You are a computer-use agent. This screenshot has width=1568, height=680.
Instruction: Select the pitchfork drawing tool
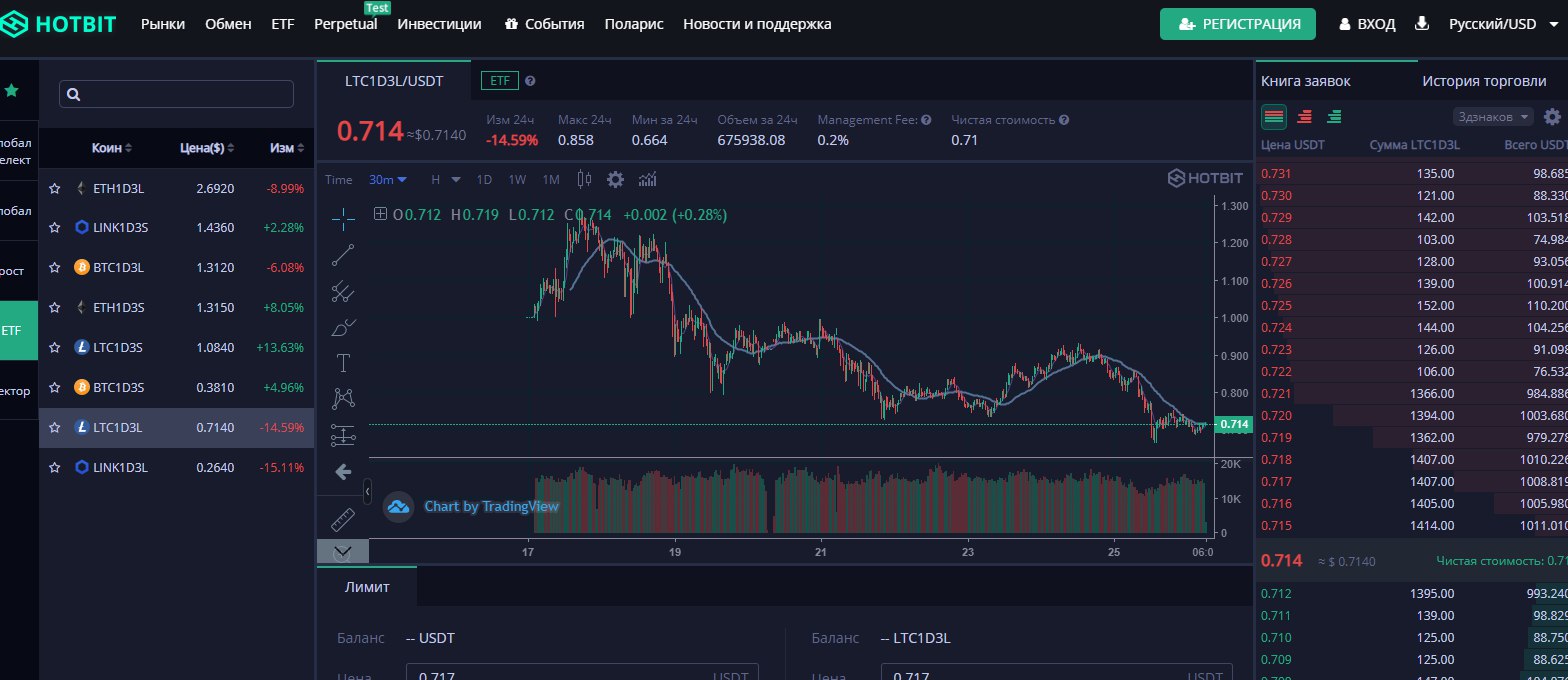(343, 291)
